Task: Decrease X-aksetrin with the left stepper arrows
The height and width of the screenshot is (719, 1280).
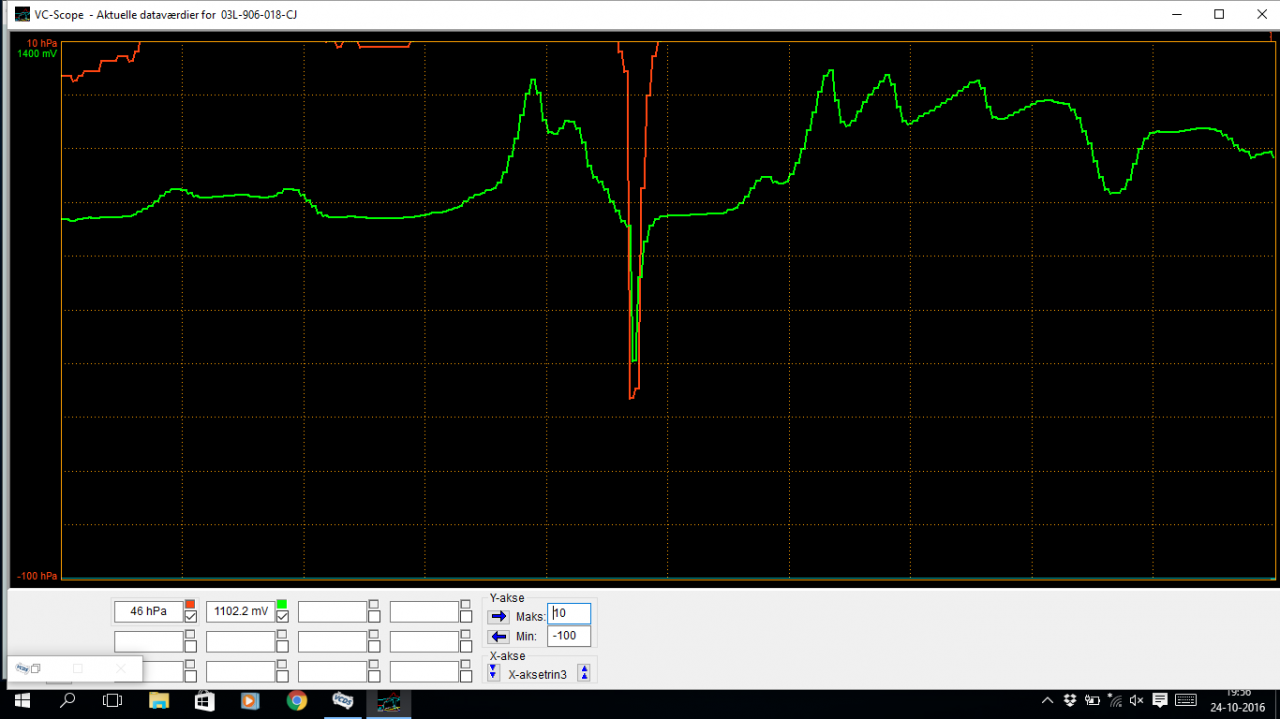Action: (x=492, y=672)
